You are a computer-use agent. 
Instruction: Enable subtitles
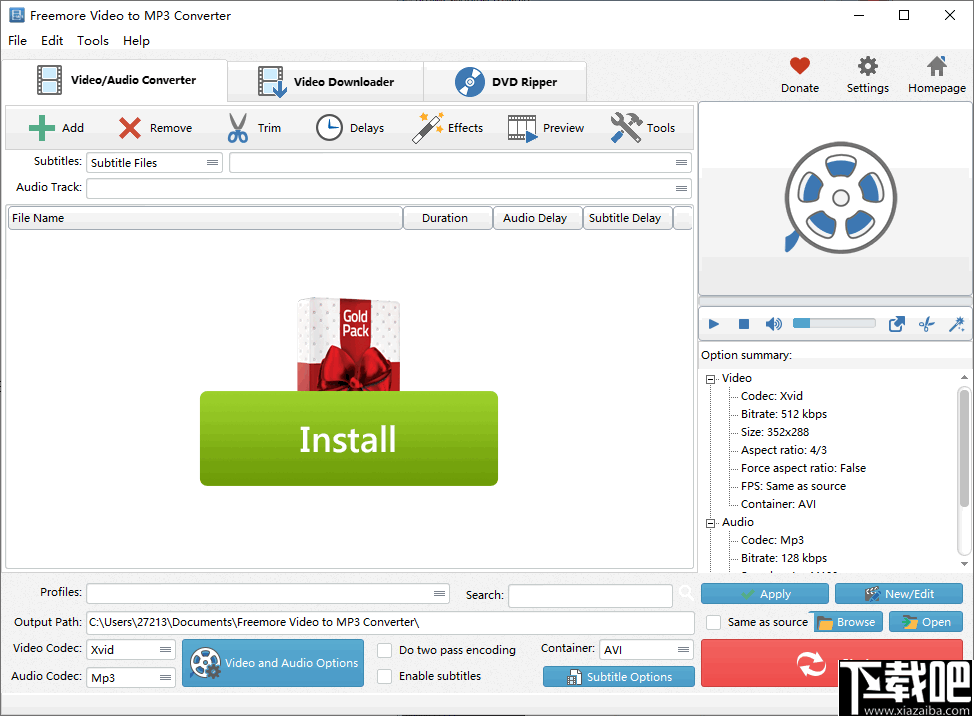(384, 676)
